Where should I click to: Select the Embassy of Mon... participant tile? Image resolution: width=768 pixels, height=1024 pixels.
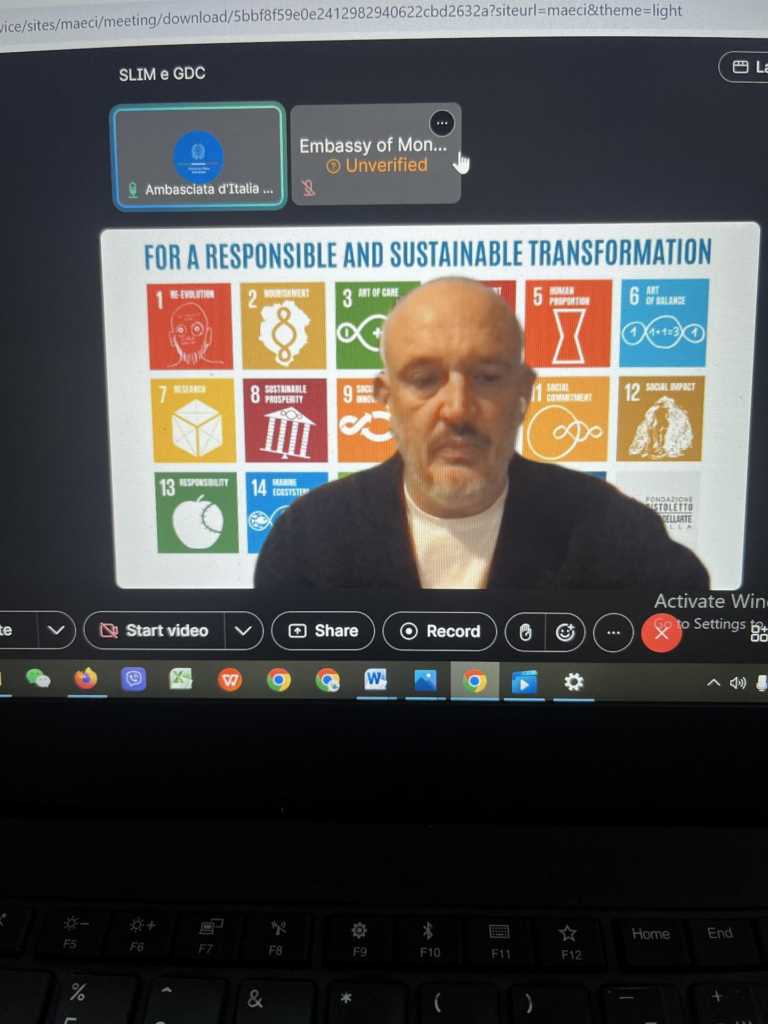point(376,154)
